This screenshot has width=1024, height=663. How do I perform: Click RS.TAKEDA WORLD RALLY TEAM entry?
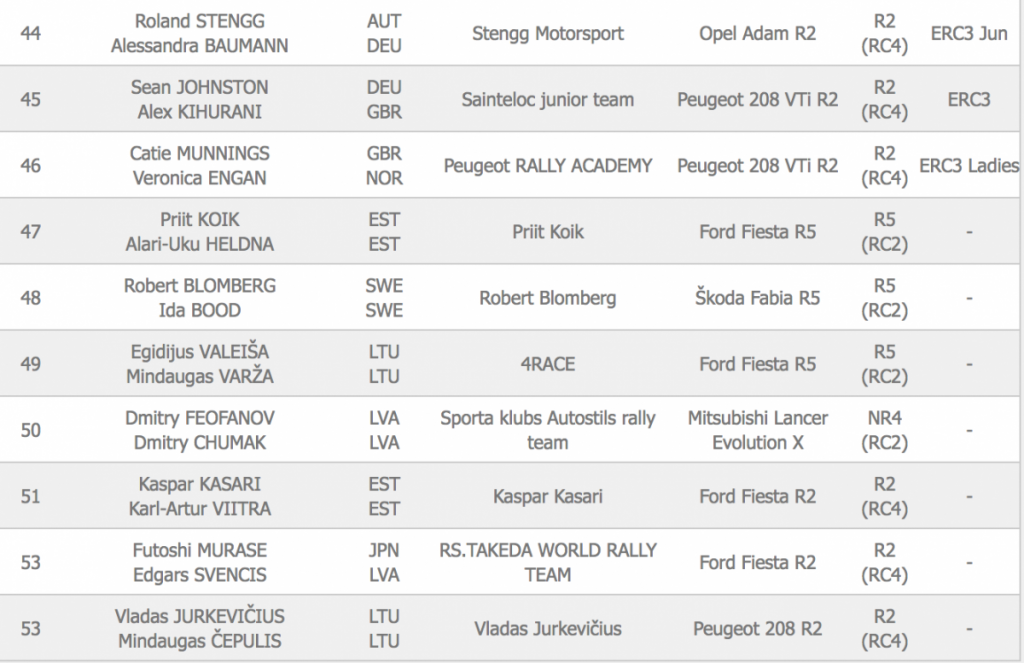point(547,562)
